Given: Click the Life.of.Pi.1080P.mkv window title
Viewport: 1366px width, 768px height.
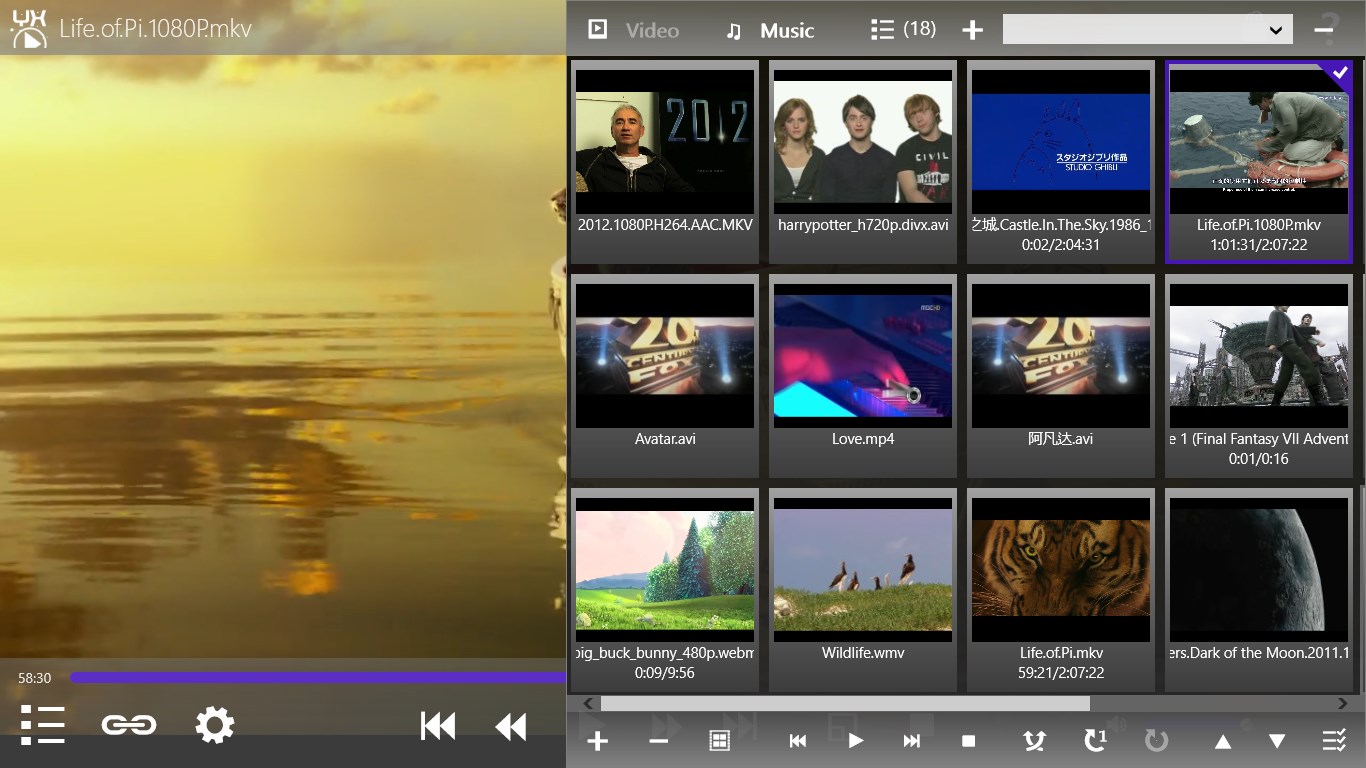Looking at the screenshot, I should click(x=155, y=28).
